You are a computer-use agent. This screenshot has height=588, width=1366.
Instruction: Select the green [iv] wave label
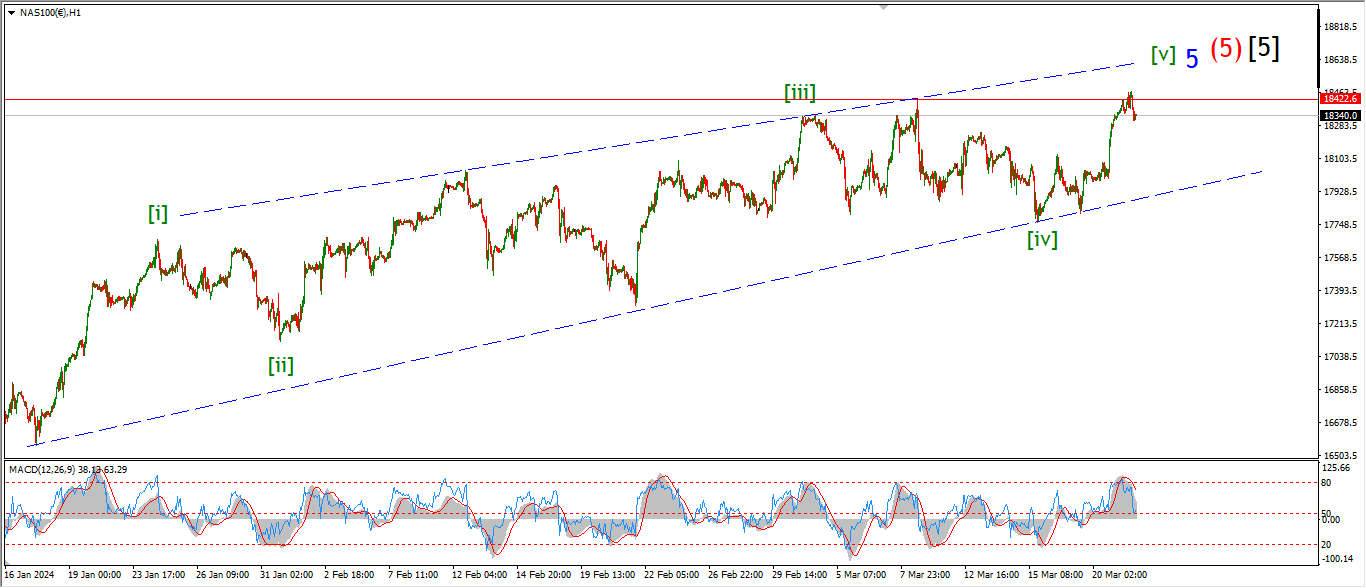coord(1041,239)
